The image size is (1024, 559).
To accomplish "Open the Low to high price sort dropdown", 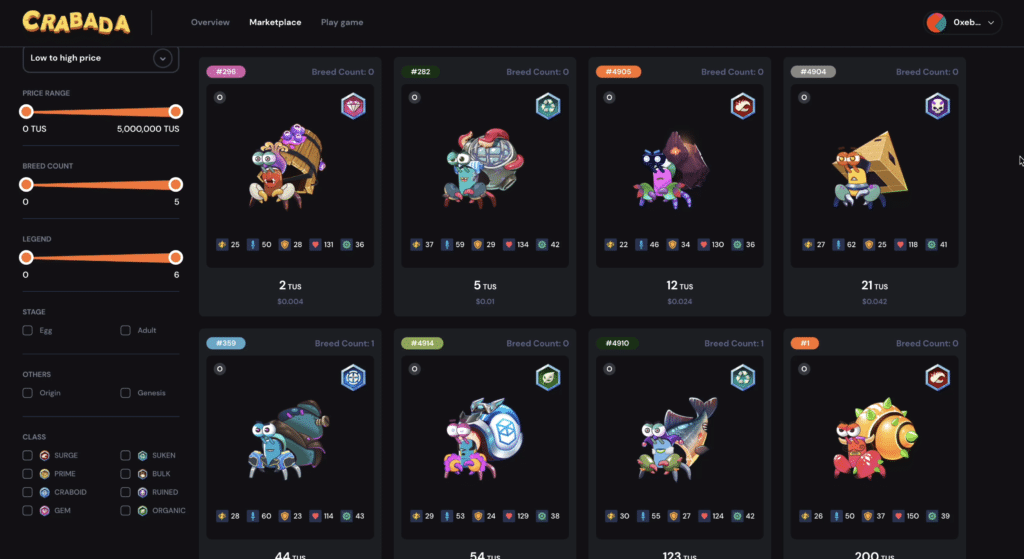I will point(101,59).
